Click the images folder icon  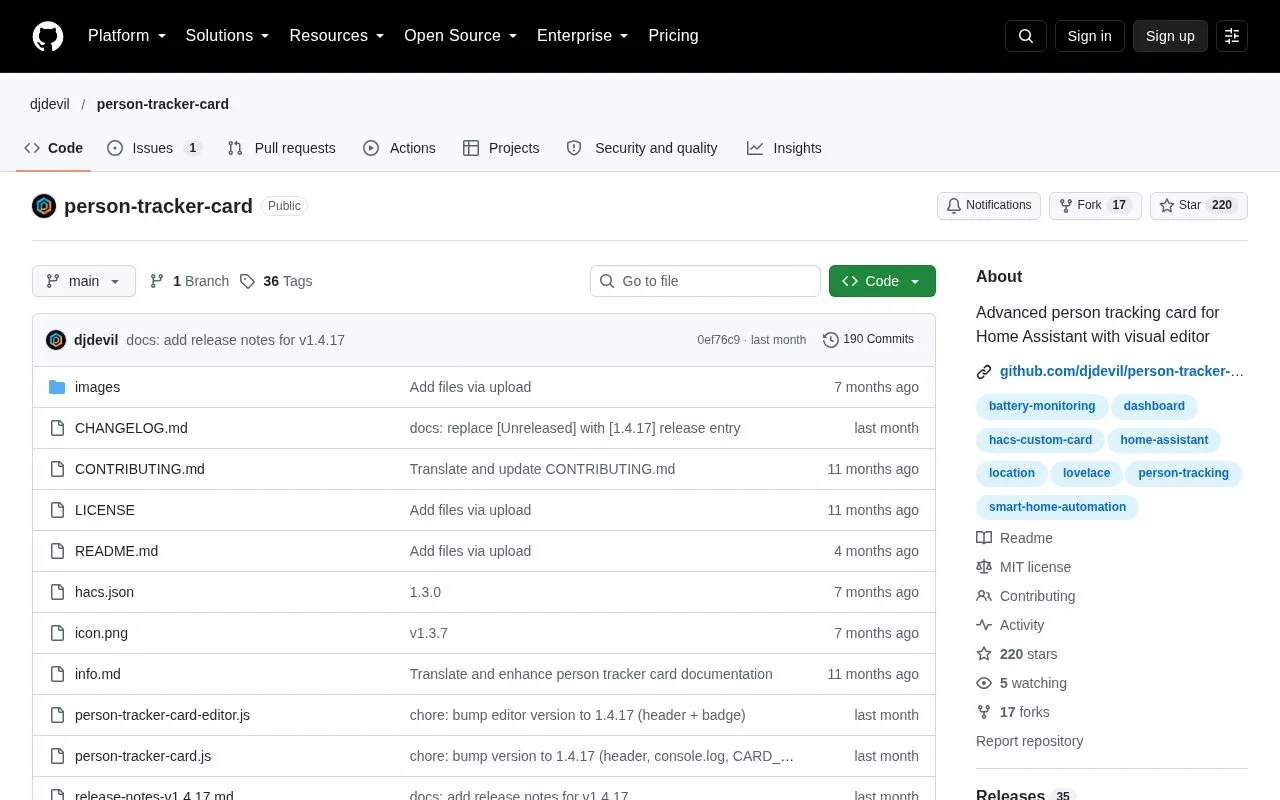[57, 387]
